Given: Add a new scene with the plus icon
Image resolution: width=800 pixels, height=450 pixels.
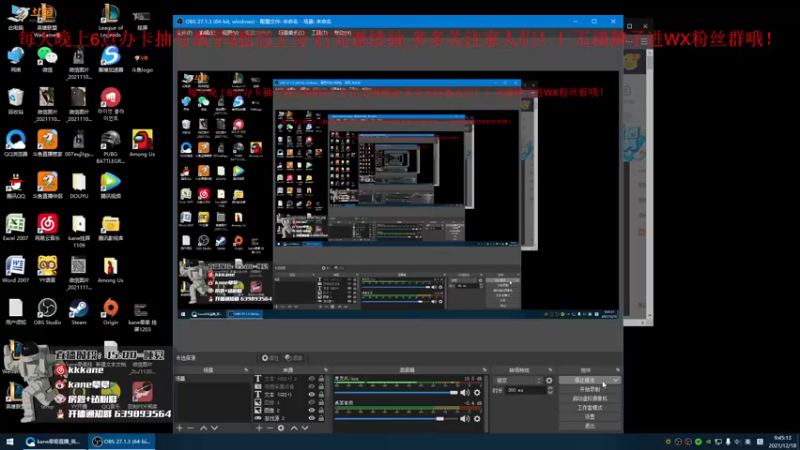Looking at the screenshot, I should point(180,428).
